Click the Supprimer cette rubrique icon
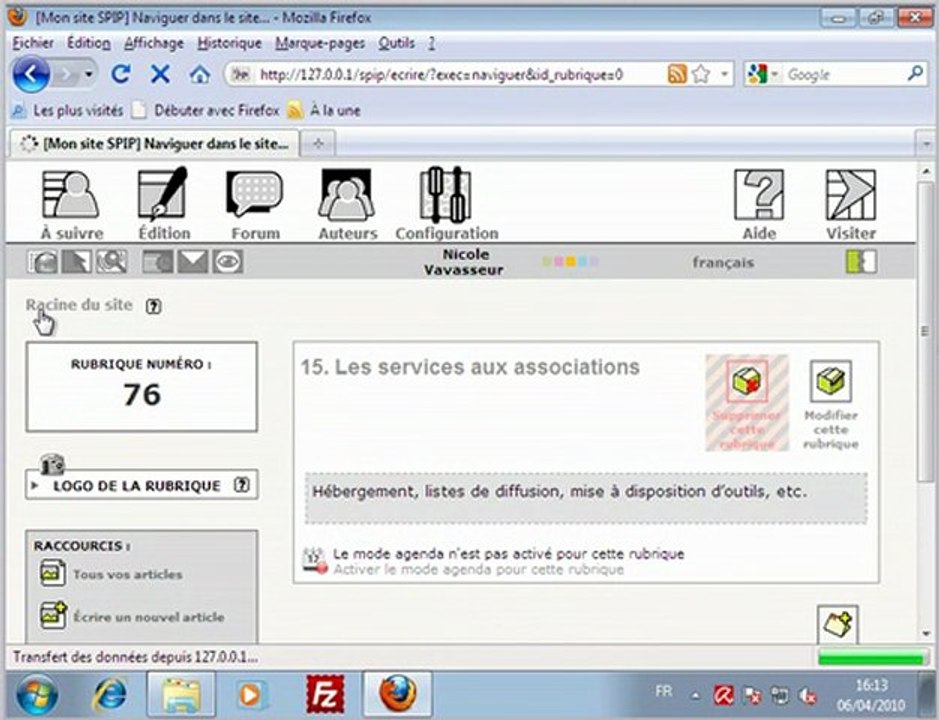 click(x=747, y=381)
